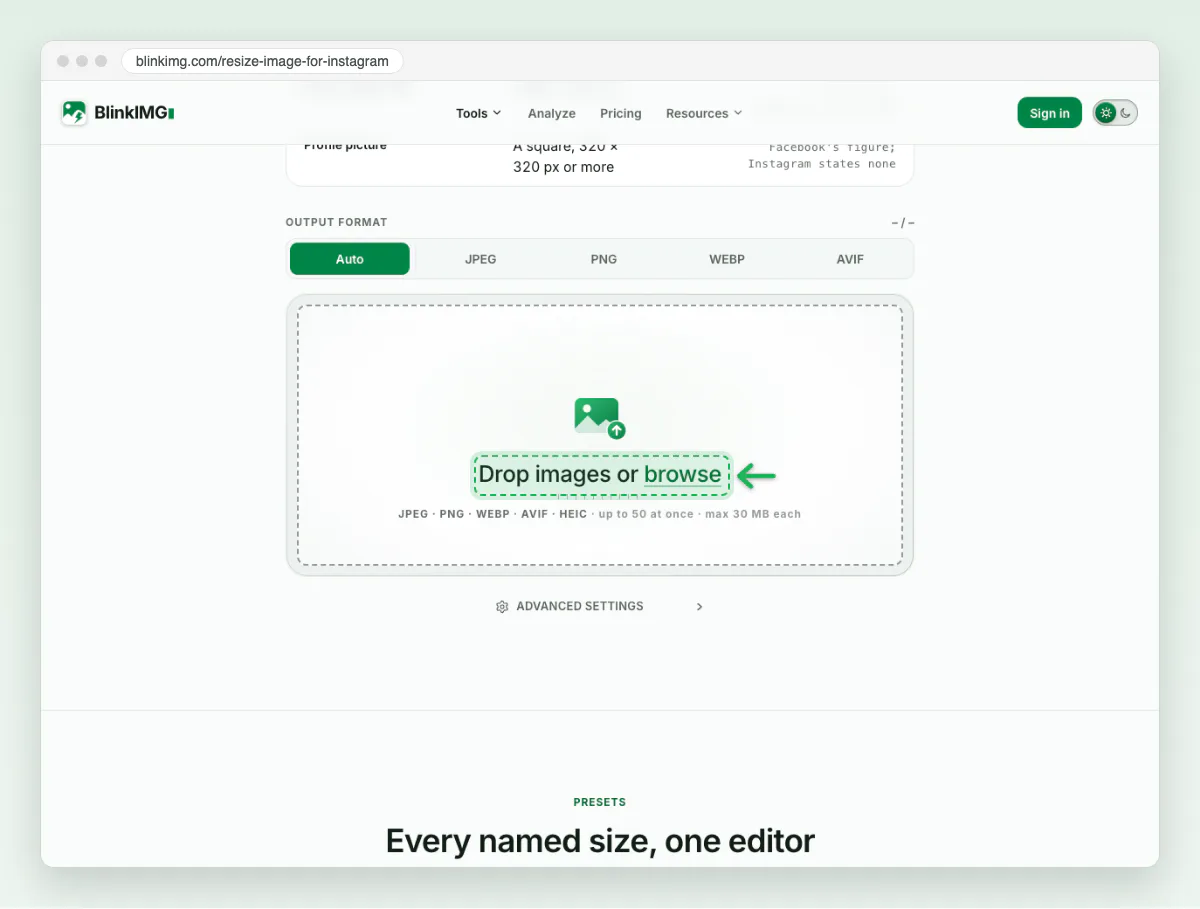
Task: Click the "– / –" counter next to Output Format
Action: pyautogui.click(x=903, y=223)
